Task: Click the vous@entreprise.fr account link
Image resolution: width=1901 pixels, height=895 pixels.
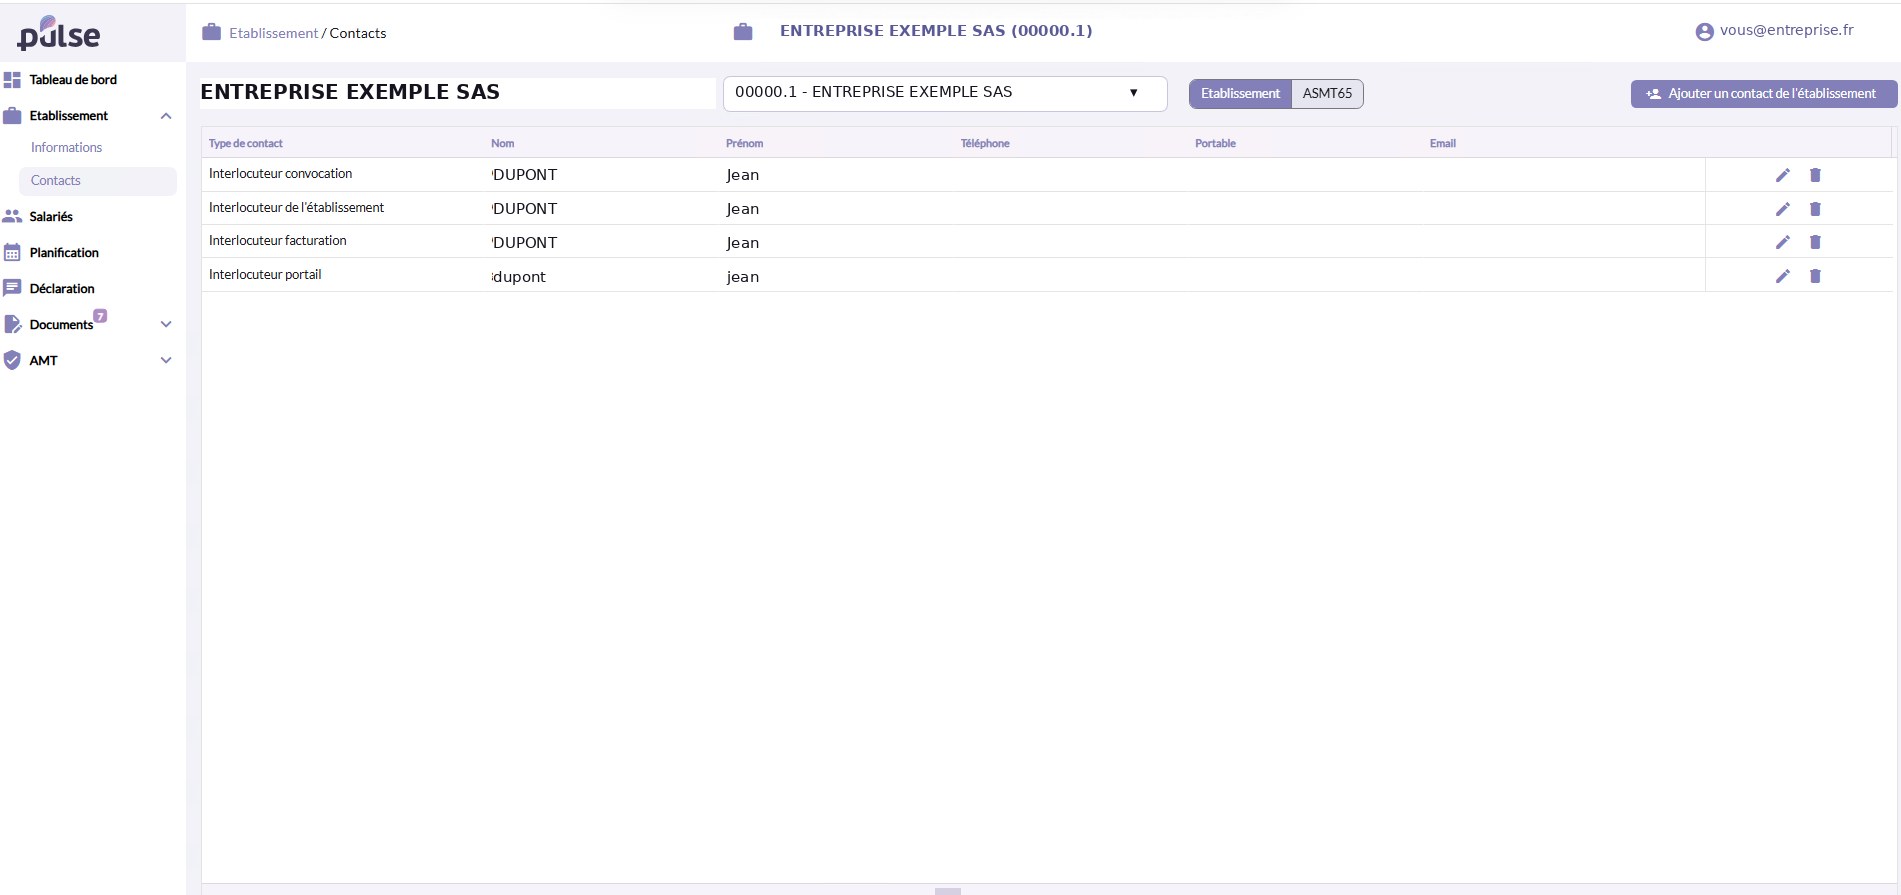Action: point(1787,30)
